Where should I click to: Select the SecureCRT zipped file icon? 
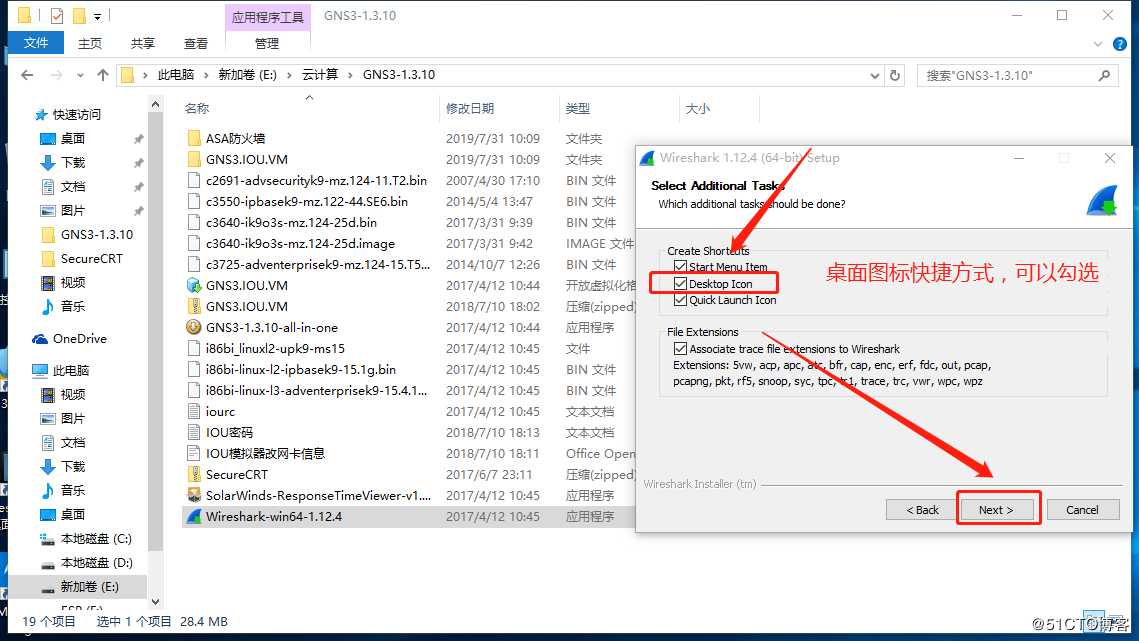[194, 475]
